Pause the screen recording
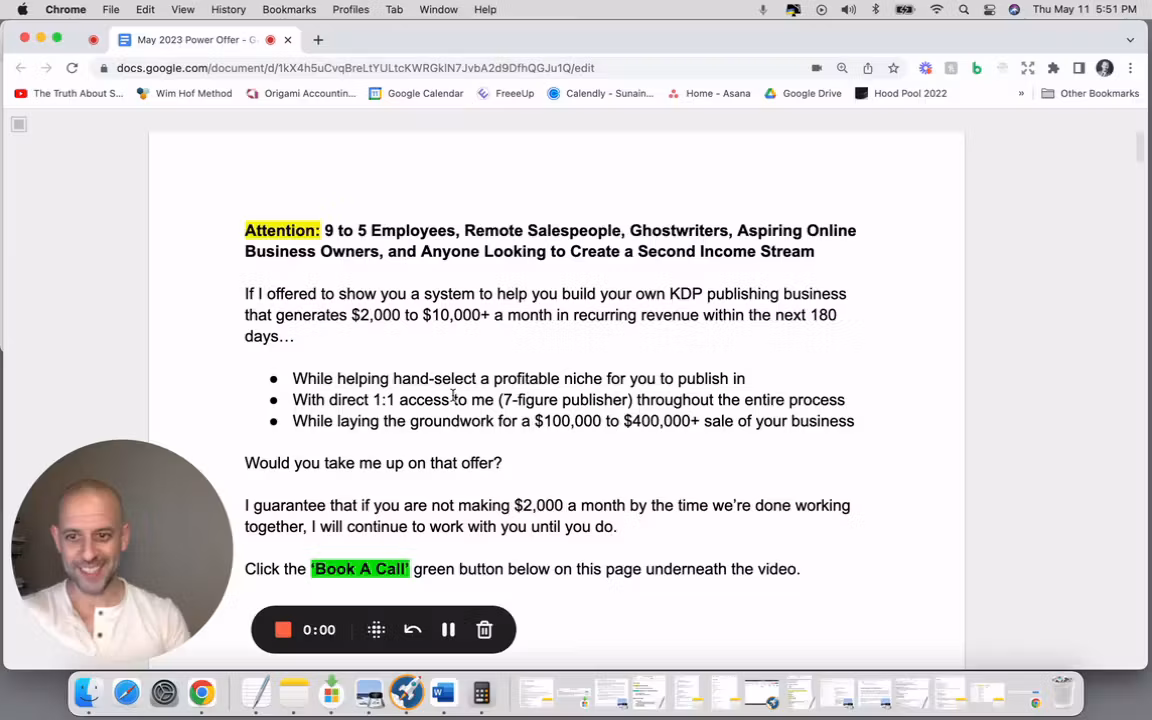This screenshot has width=1152, height=720. click(448, 629)
